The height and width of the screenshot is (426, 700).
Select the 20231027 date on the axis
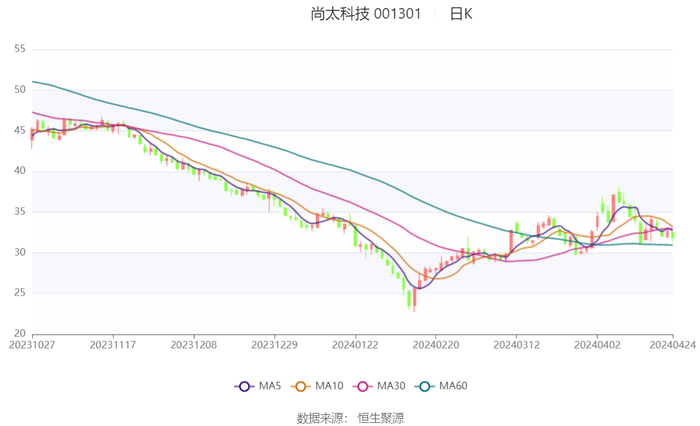pyautogui.click(x=33, y=343)
